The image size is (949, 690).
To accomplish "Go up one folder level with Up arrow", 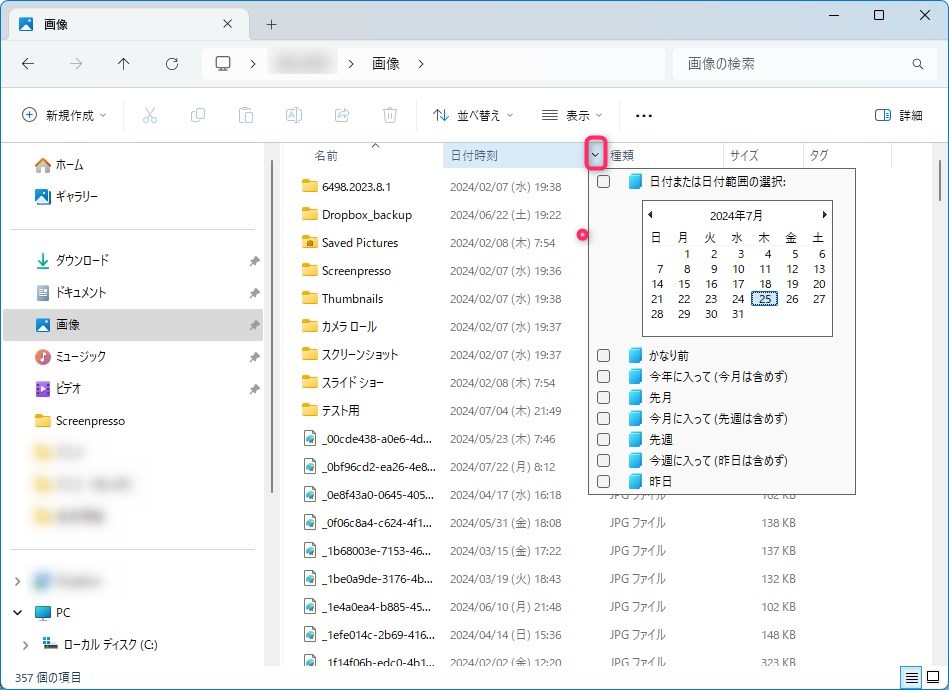I will point(124,64).
